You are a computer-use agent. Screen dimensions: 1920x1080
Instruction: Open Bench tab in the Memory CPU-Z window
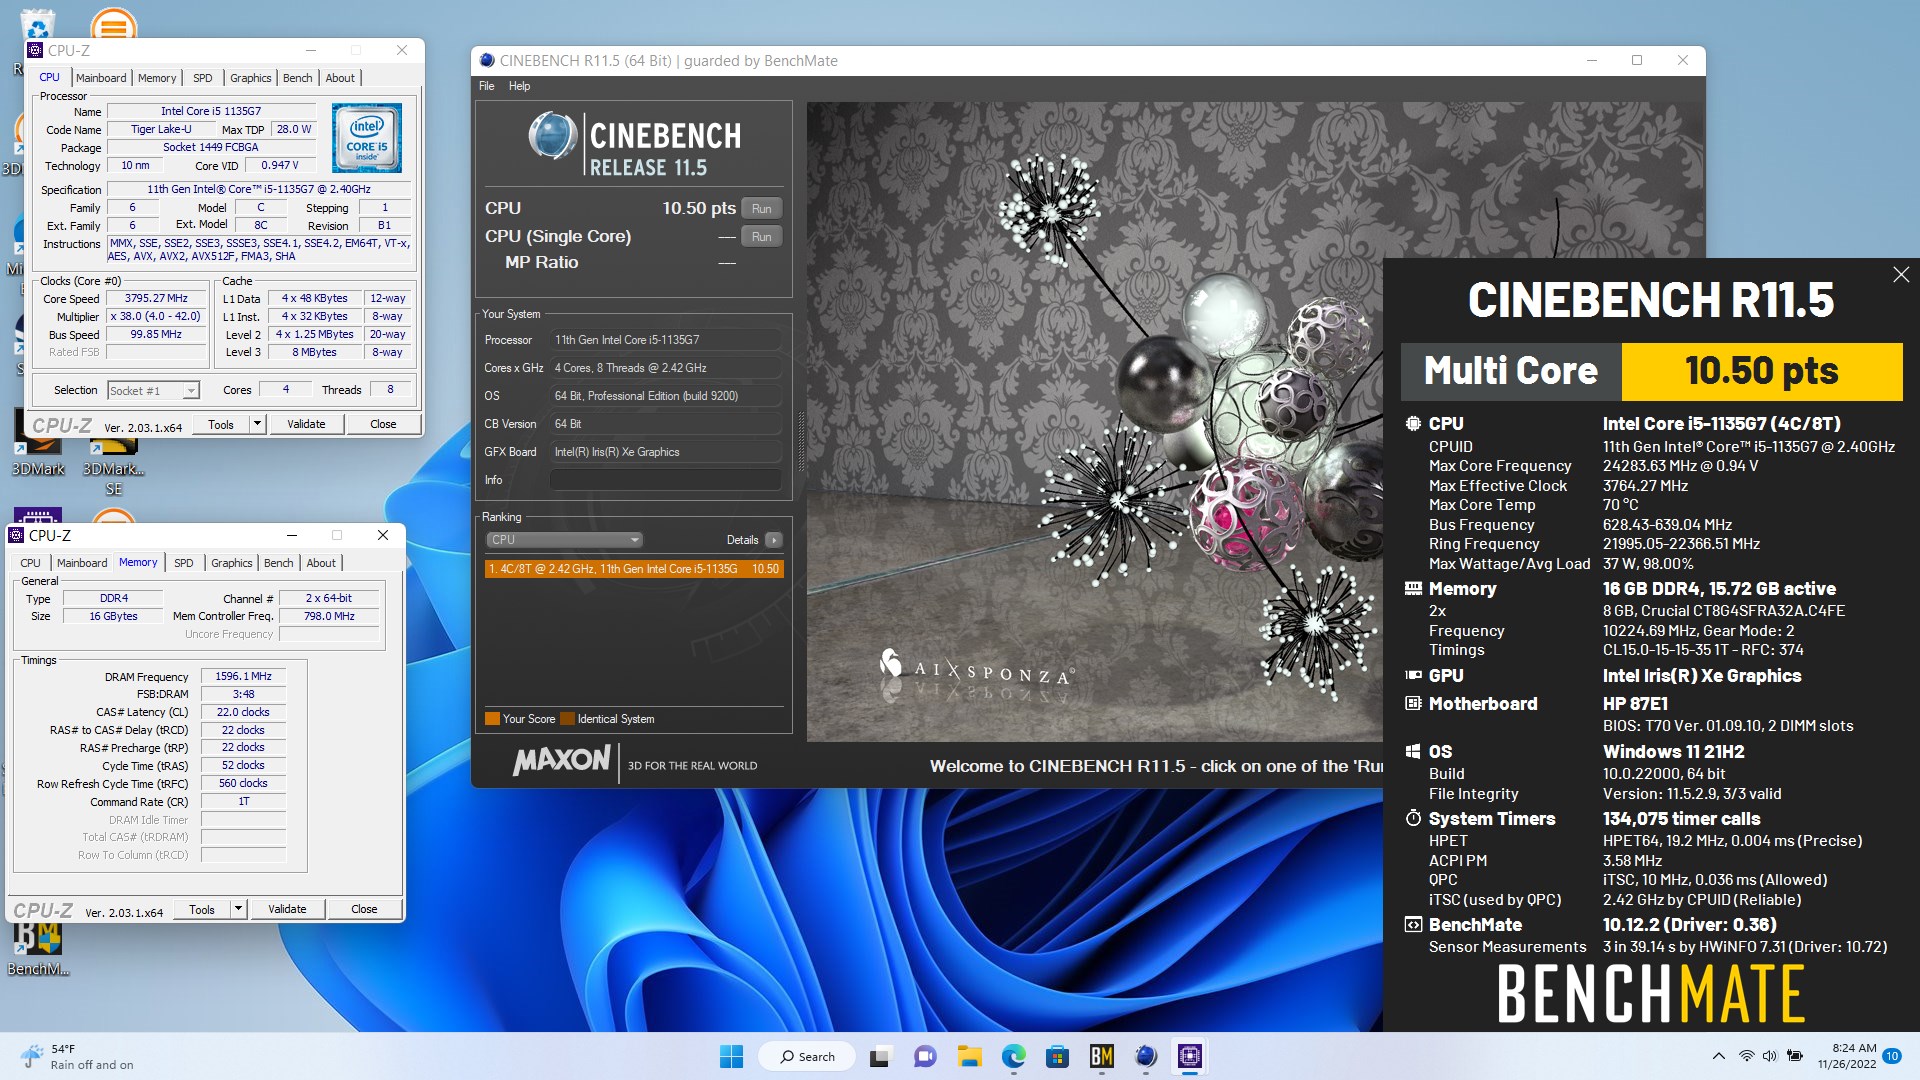click(278, 563)
